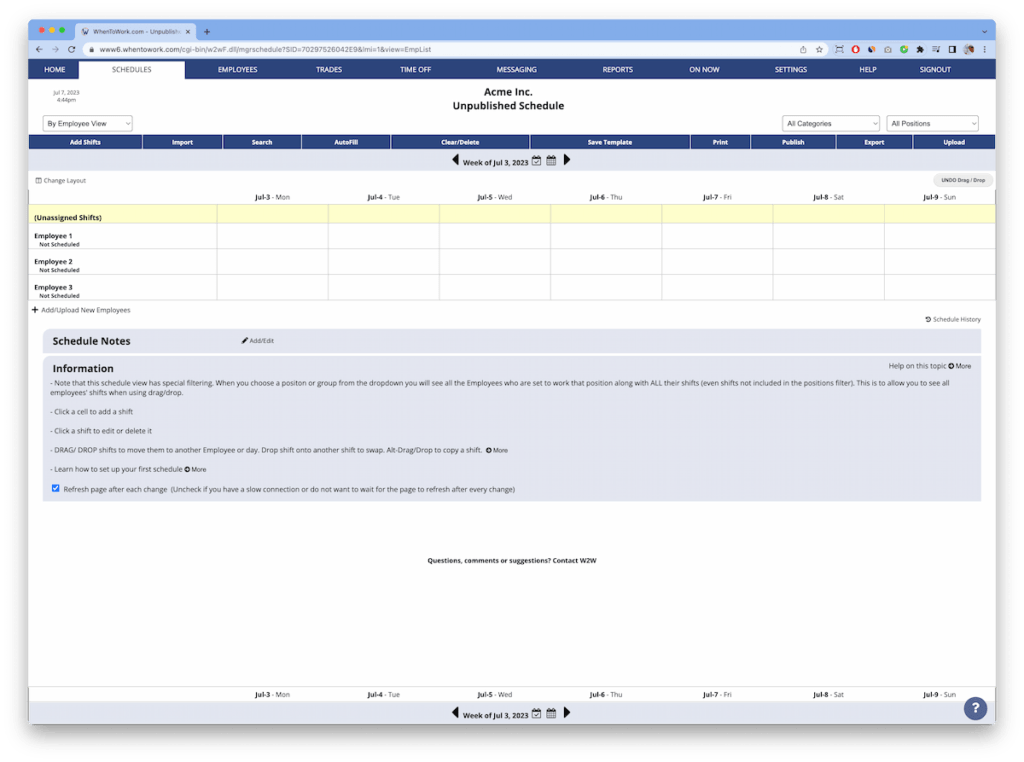
Task: Open the EMPLOYEES tab
Action: point(237,70)
